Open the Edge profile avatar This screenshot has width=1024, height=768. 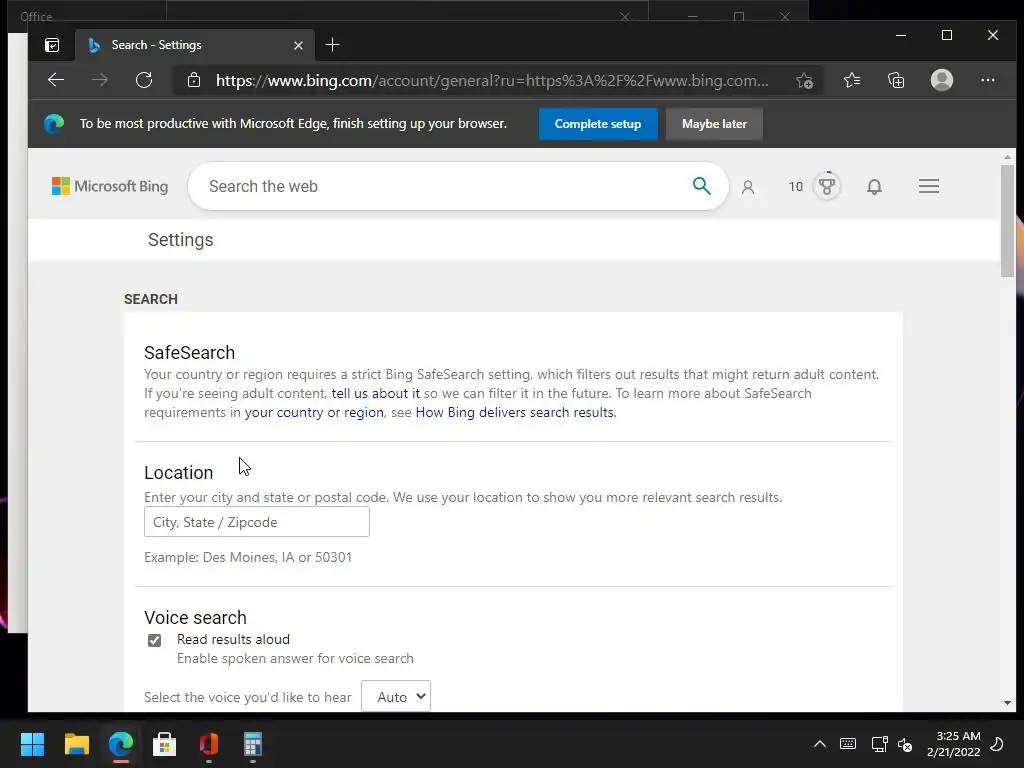coord(942,80)
